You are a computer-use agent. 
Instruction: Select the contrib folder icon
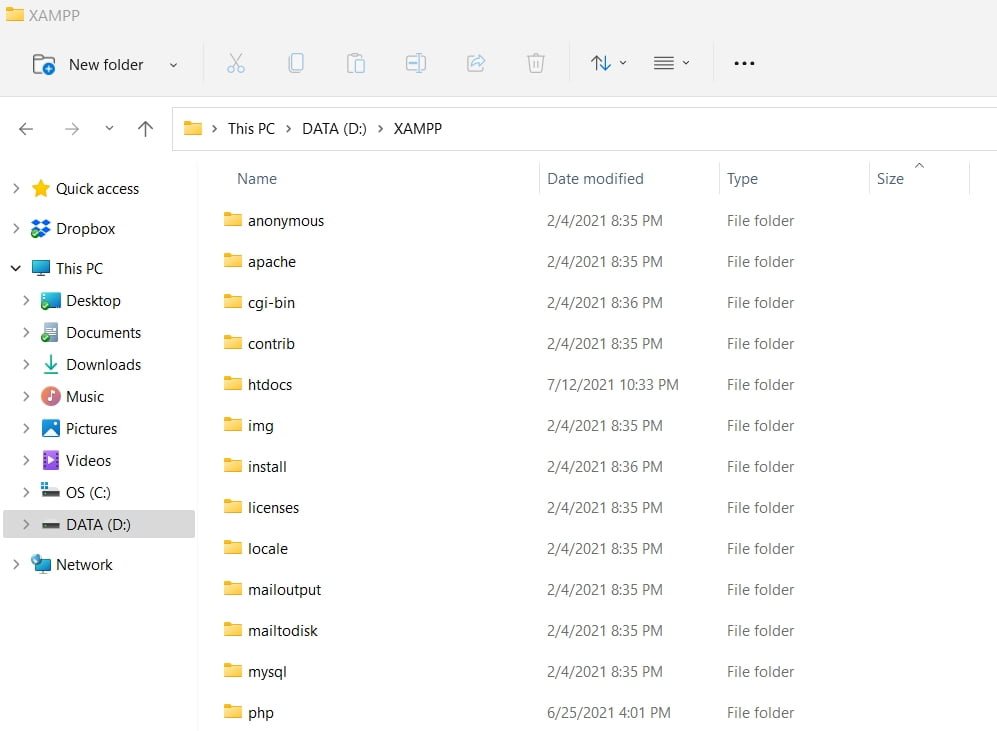pos(233,343)
